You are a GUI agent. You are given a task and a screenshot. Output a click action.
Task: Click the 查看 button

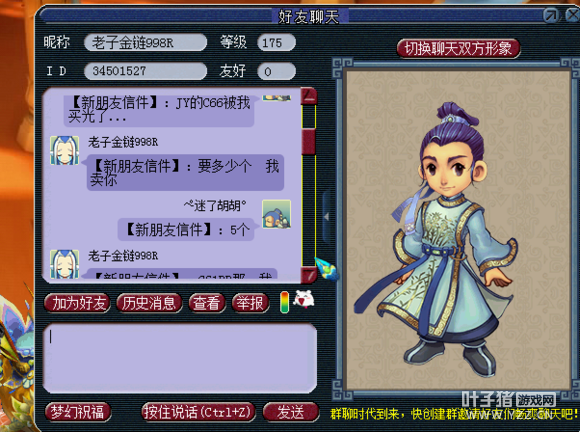(x=207, y=303)
